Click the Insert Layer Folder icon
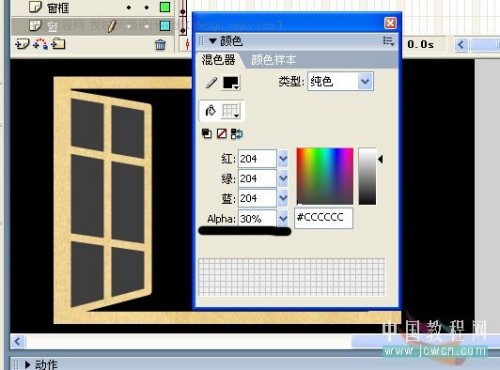500x370 pixels. (x=58, y=44)
